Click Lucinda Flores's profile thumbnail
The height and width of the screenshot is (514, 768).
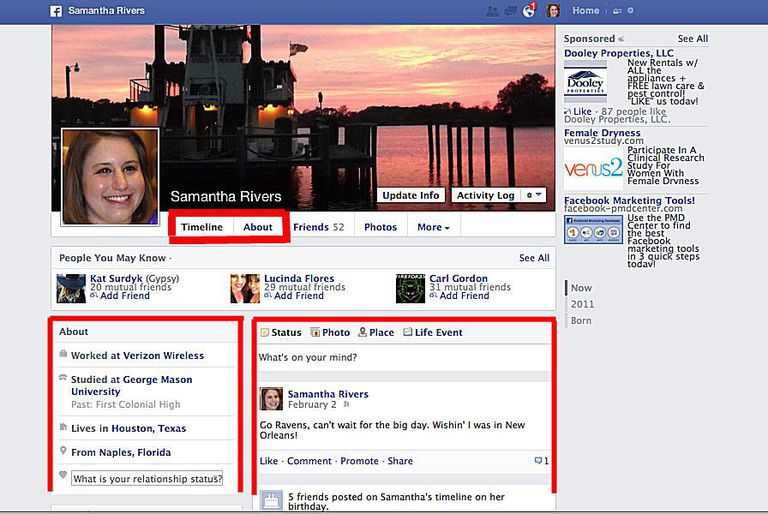click(245, 288)
